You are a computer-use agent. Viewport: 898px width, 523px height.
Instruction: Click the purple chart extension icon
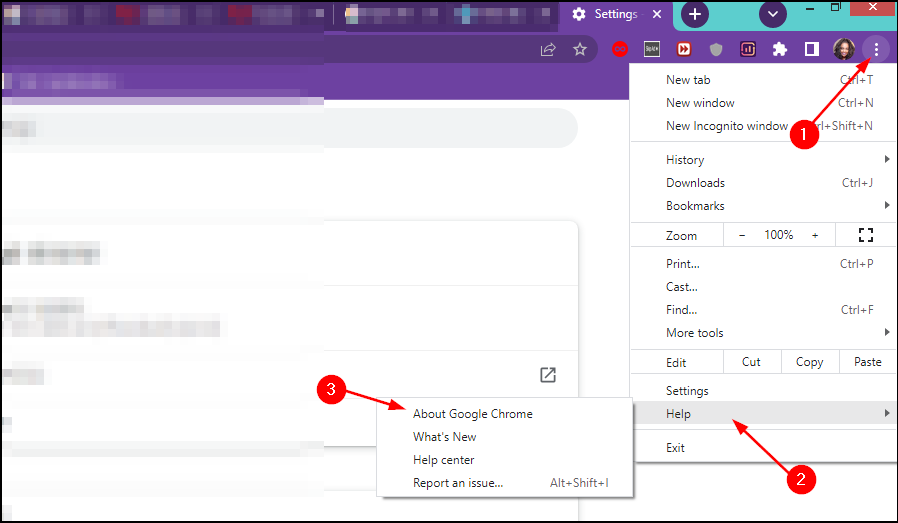point(747,49)
